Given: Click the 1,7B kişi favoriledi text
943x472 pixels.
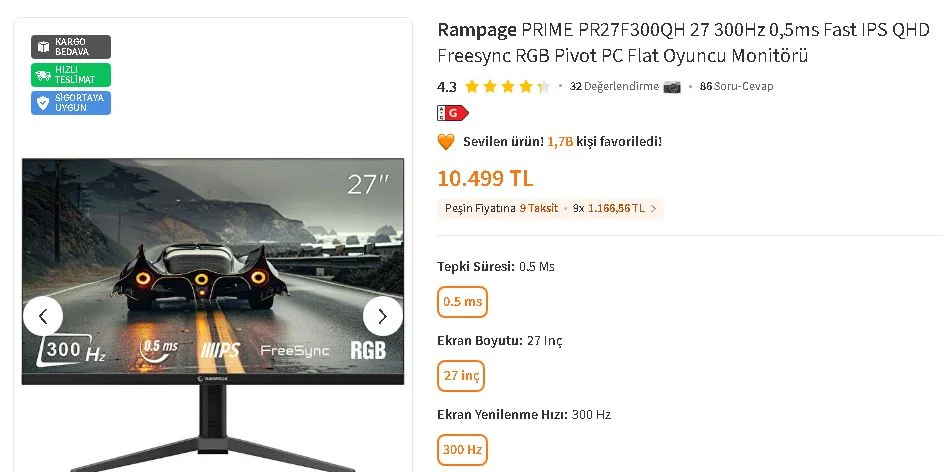Looking at the screenshot, I should pyautogui.click(x=604, y=142).
